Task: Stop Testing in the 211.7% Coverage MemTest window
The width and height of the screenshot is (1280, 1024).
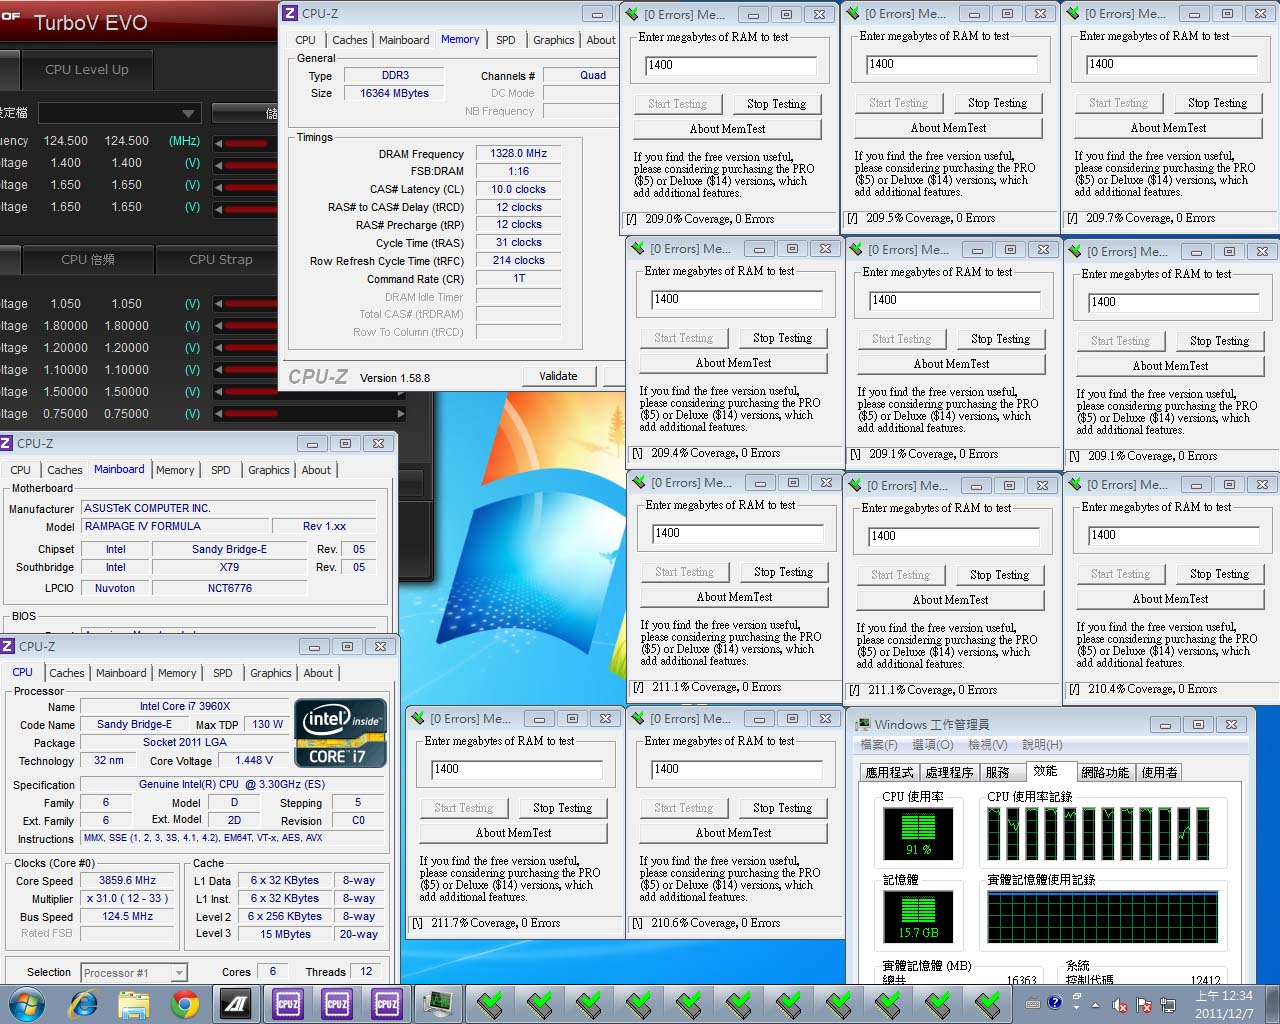Action: 562,808
